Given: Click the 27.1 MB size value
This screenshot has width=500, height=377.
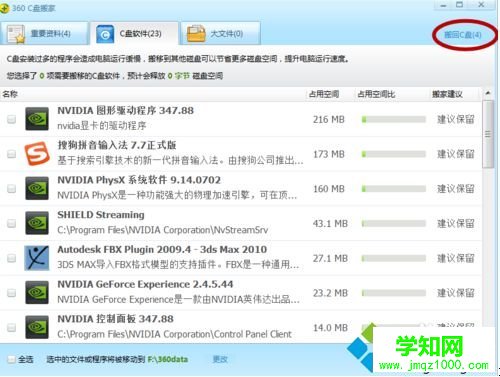Looking at the screenshot, I should pos(330,258).
